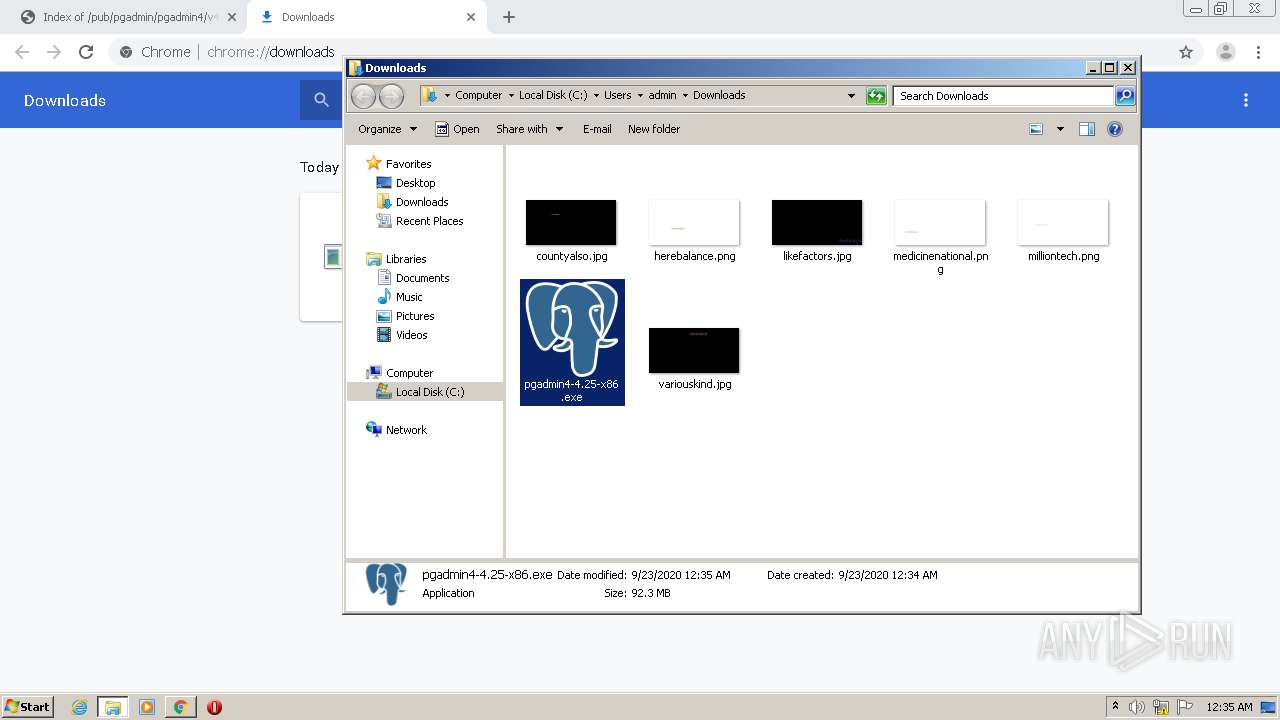Expand the views options dropdown arrow
This screenshot has width=1280, height=720.
(1060, 129)
